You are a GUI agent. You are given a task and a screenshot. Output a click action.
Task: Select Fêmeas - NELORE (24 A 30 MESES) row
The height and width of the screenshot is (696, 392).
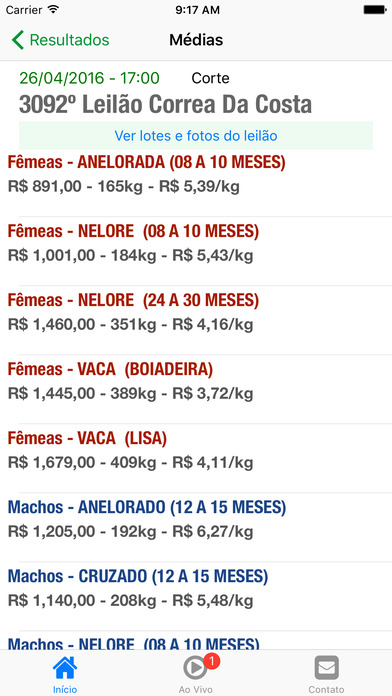click(x=196, y=320)
